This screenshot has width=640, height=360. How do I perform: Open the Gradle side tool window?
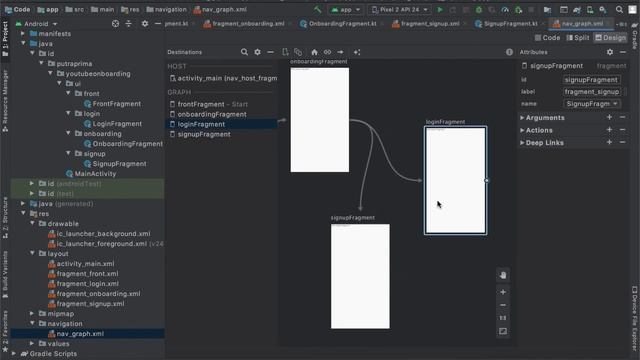[635, 36]
